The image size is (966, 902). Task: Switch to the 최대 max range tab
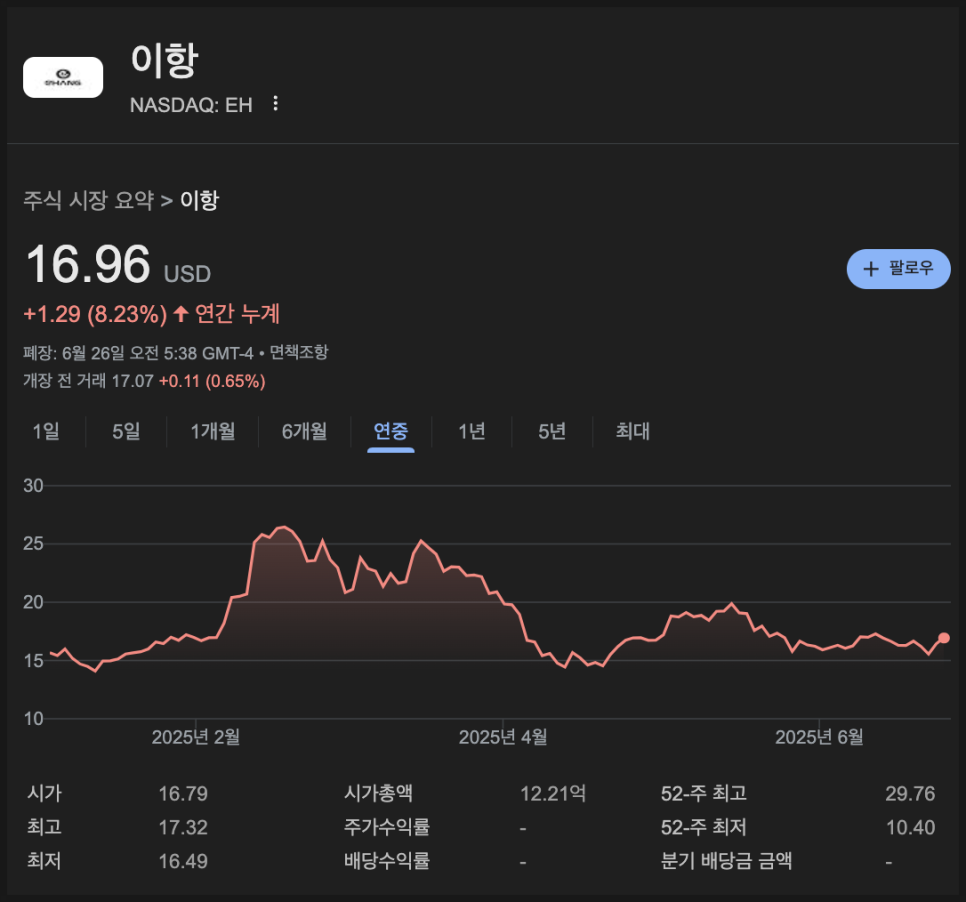coord(633,431)
